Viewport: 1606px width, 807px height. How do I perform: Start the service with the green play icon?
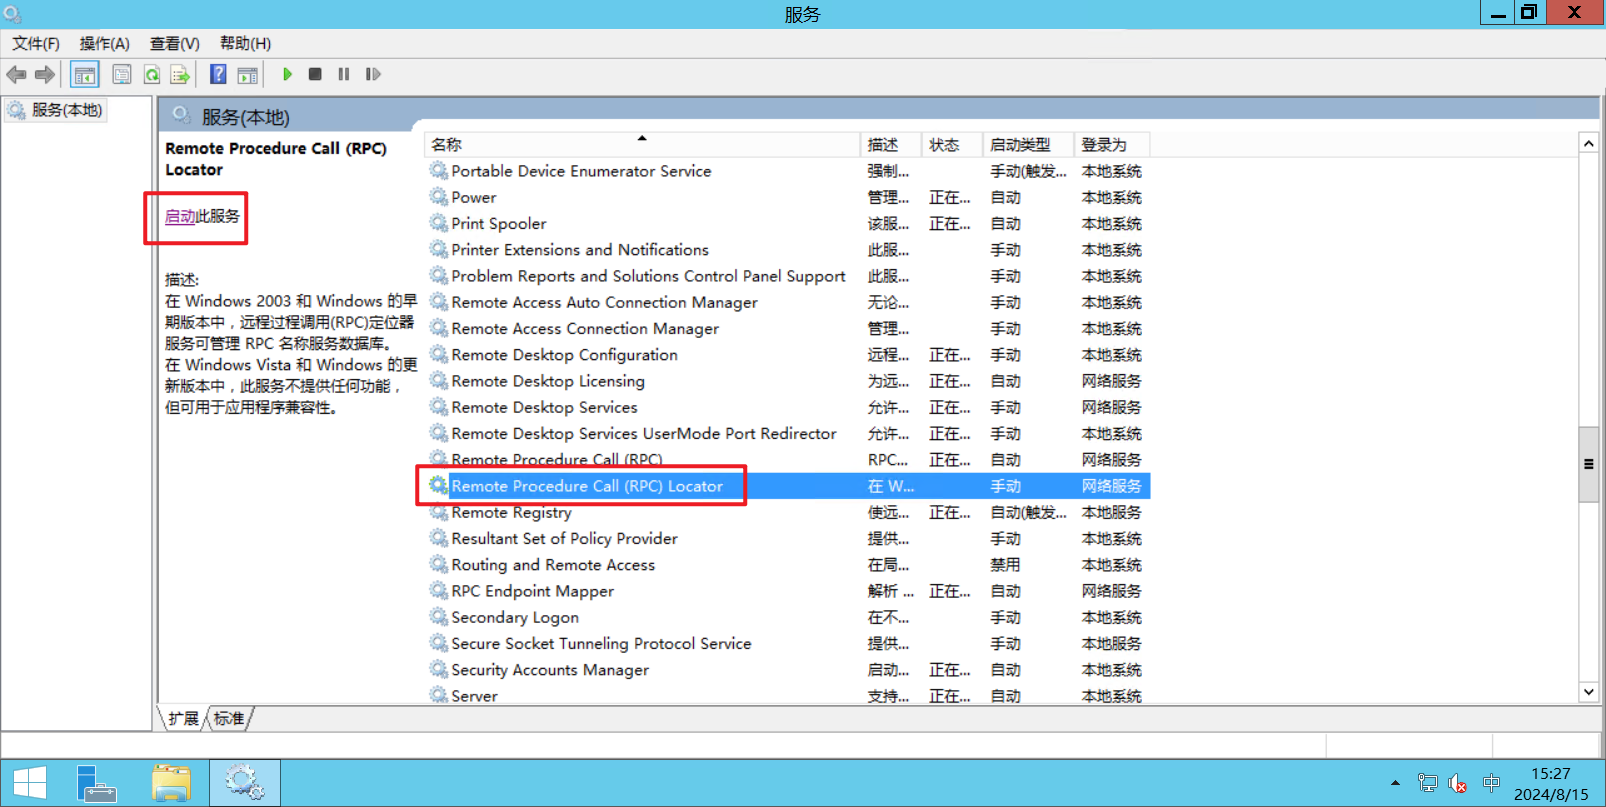point(287,74)
